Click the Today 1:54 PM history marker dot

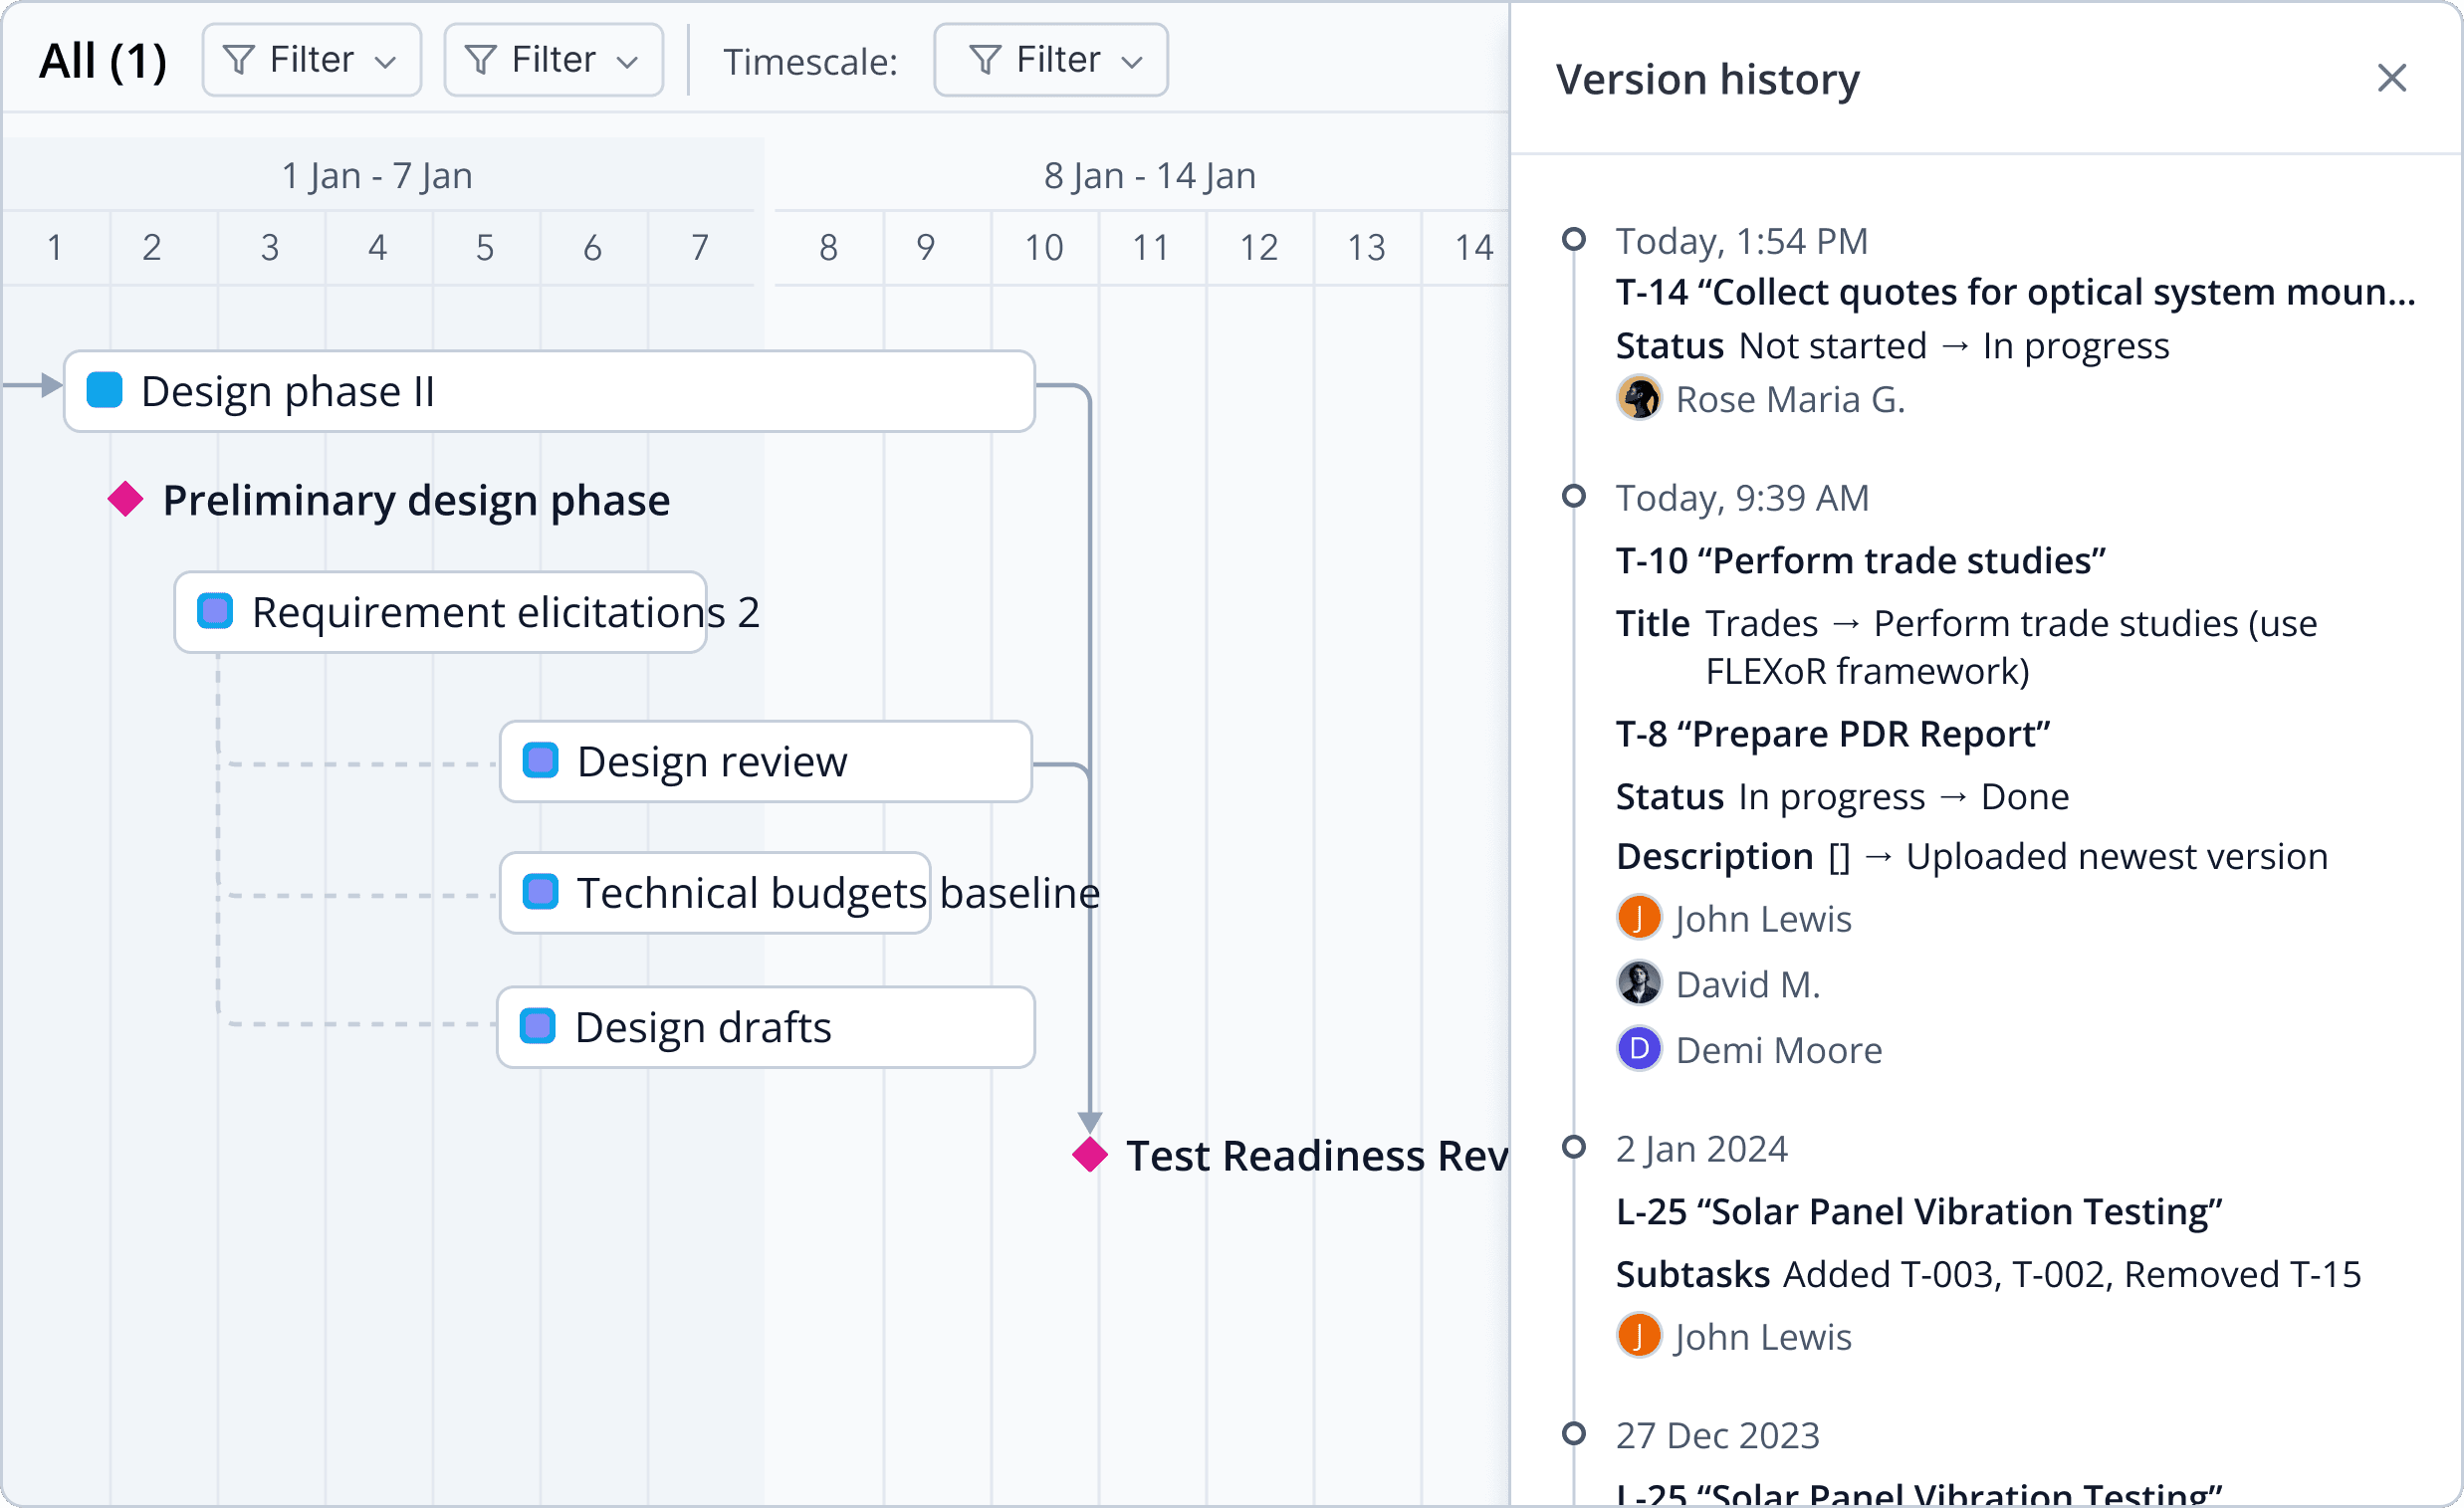(1576, 238)
